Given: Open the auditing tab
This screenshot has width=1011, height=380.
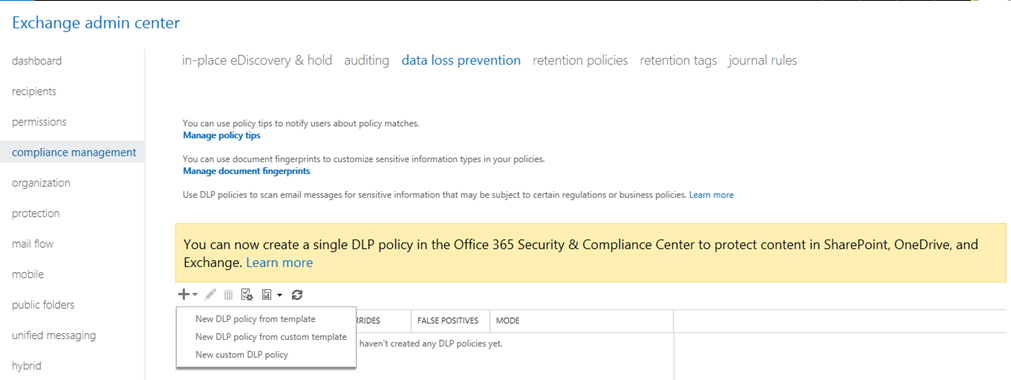Looking at the screenshot, I should click(367, 61).
